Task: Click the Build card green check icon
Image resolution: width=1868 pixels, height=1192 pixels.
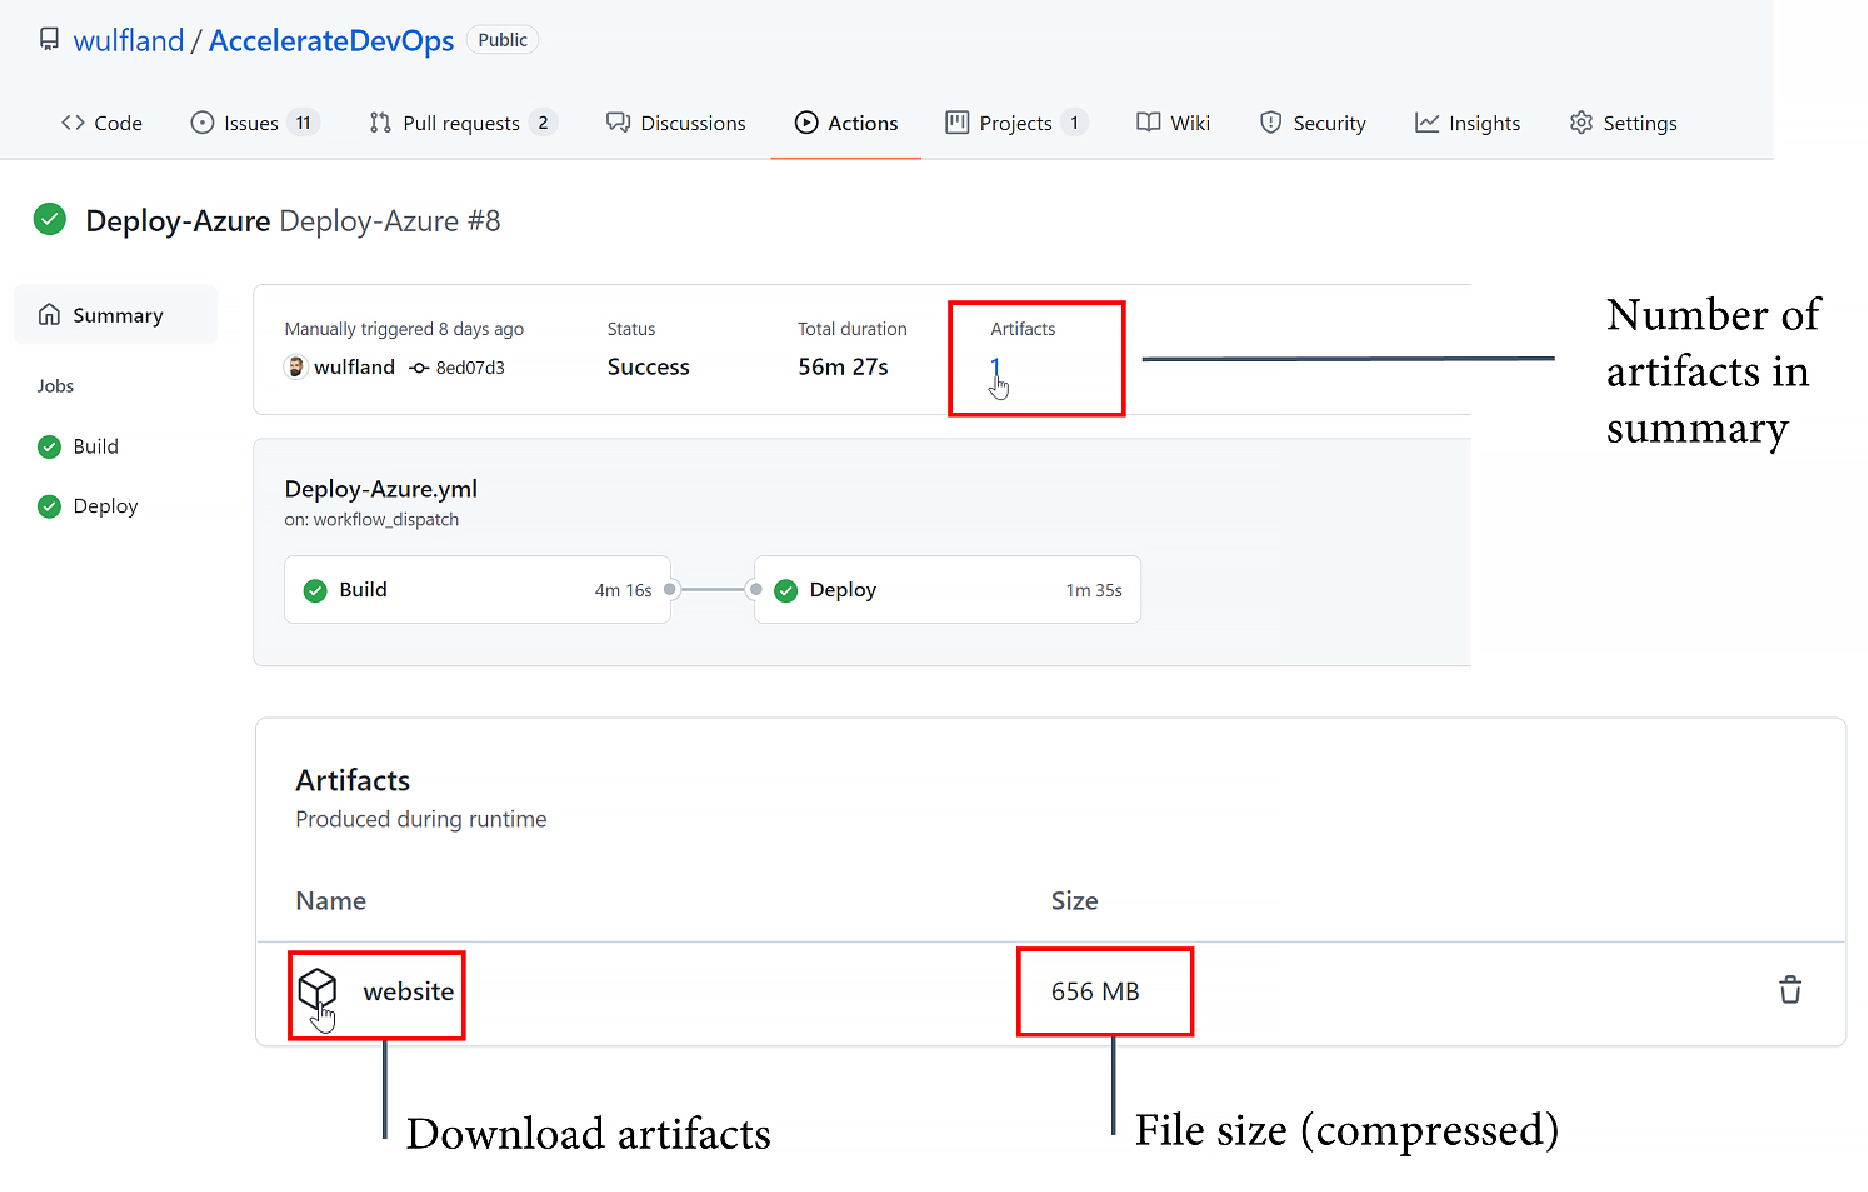Action: pos(315,590)
